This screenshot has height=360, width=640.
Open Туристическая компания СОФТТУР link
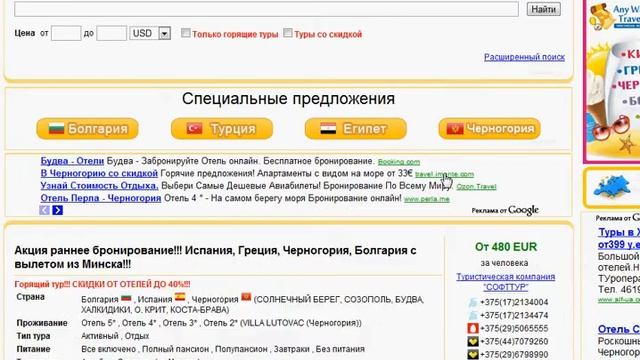click(505, 282)
